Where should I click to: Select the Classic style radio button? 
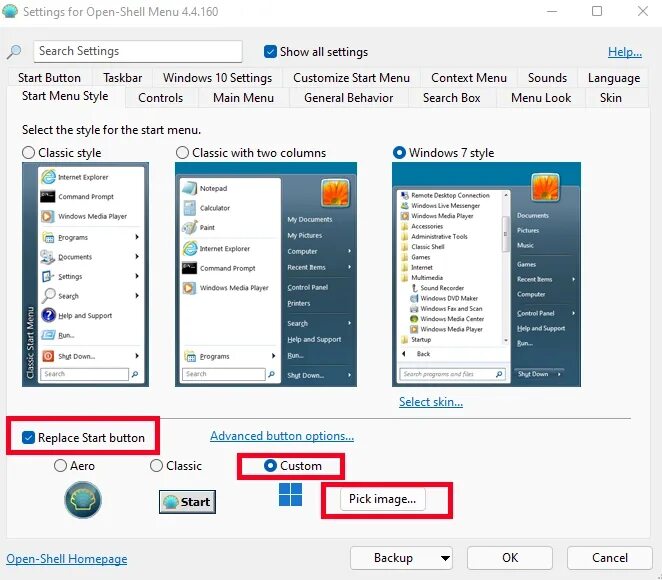click(x=28, y=152)
